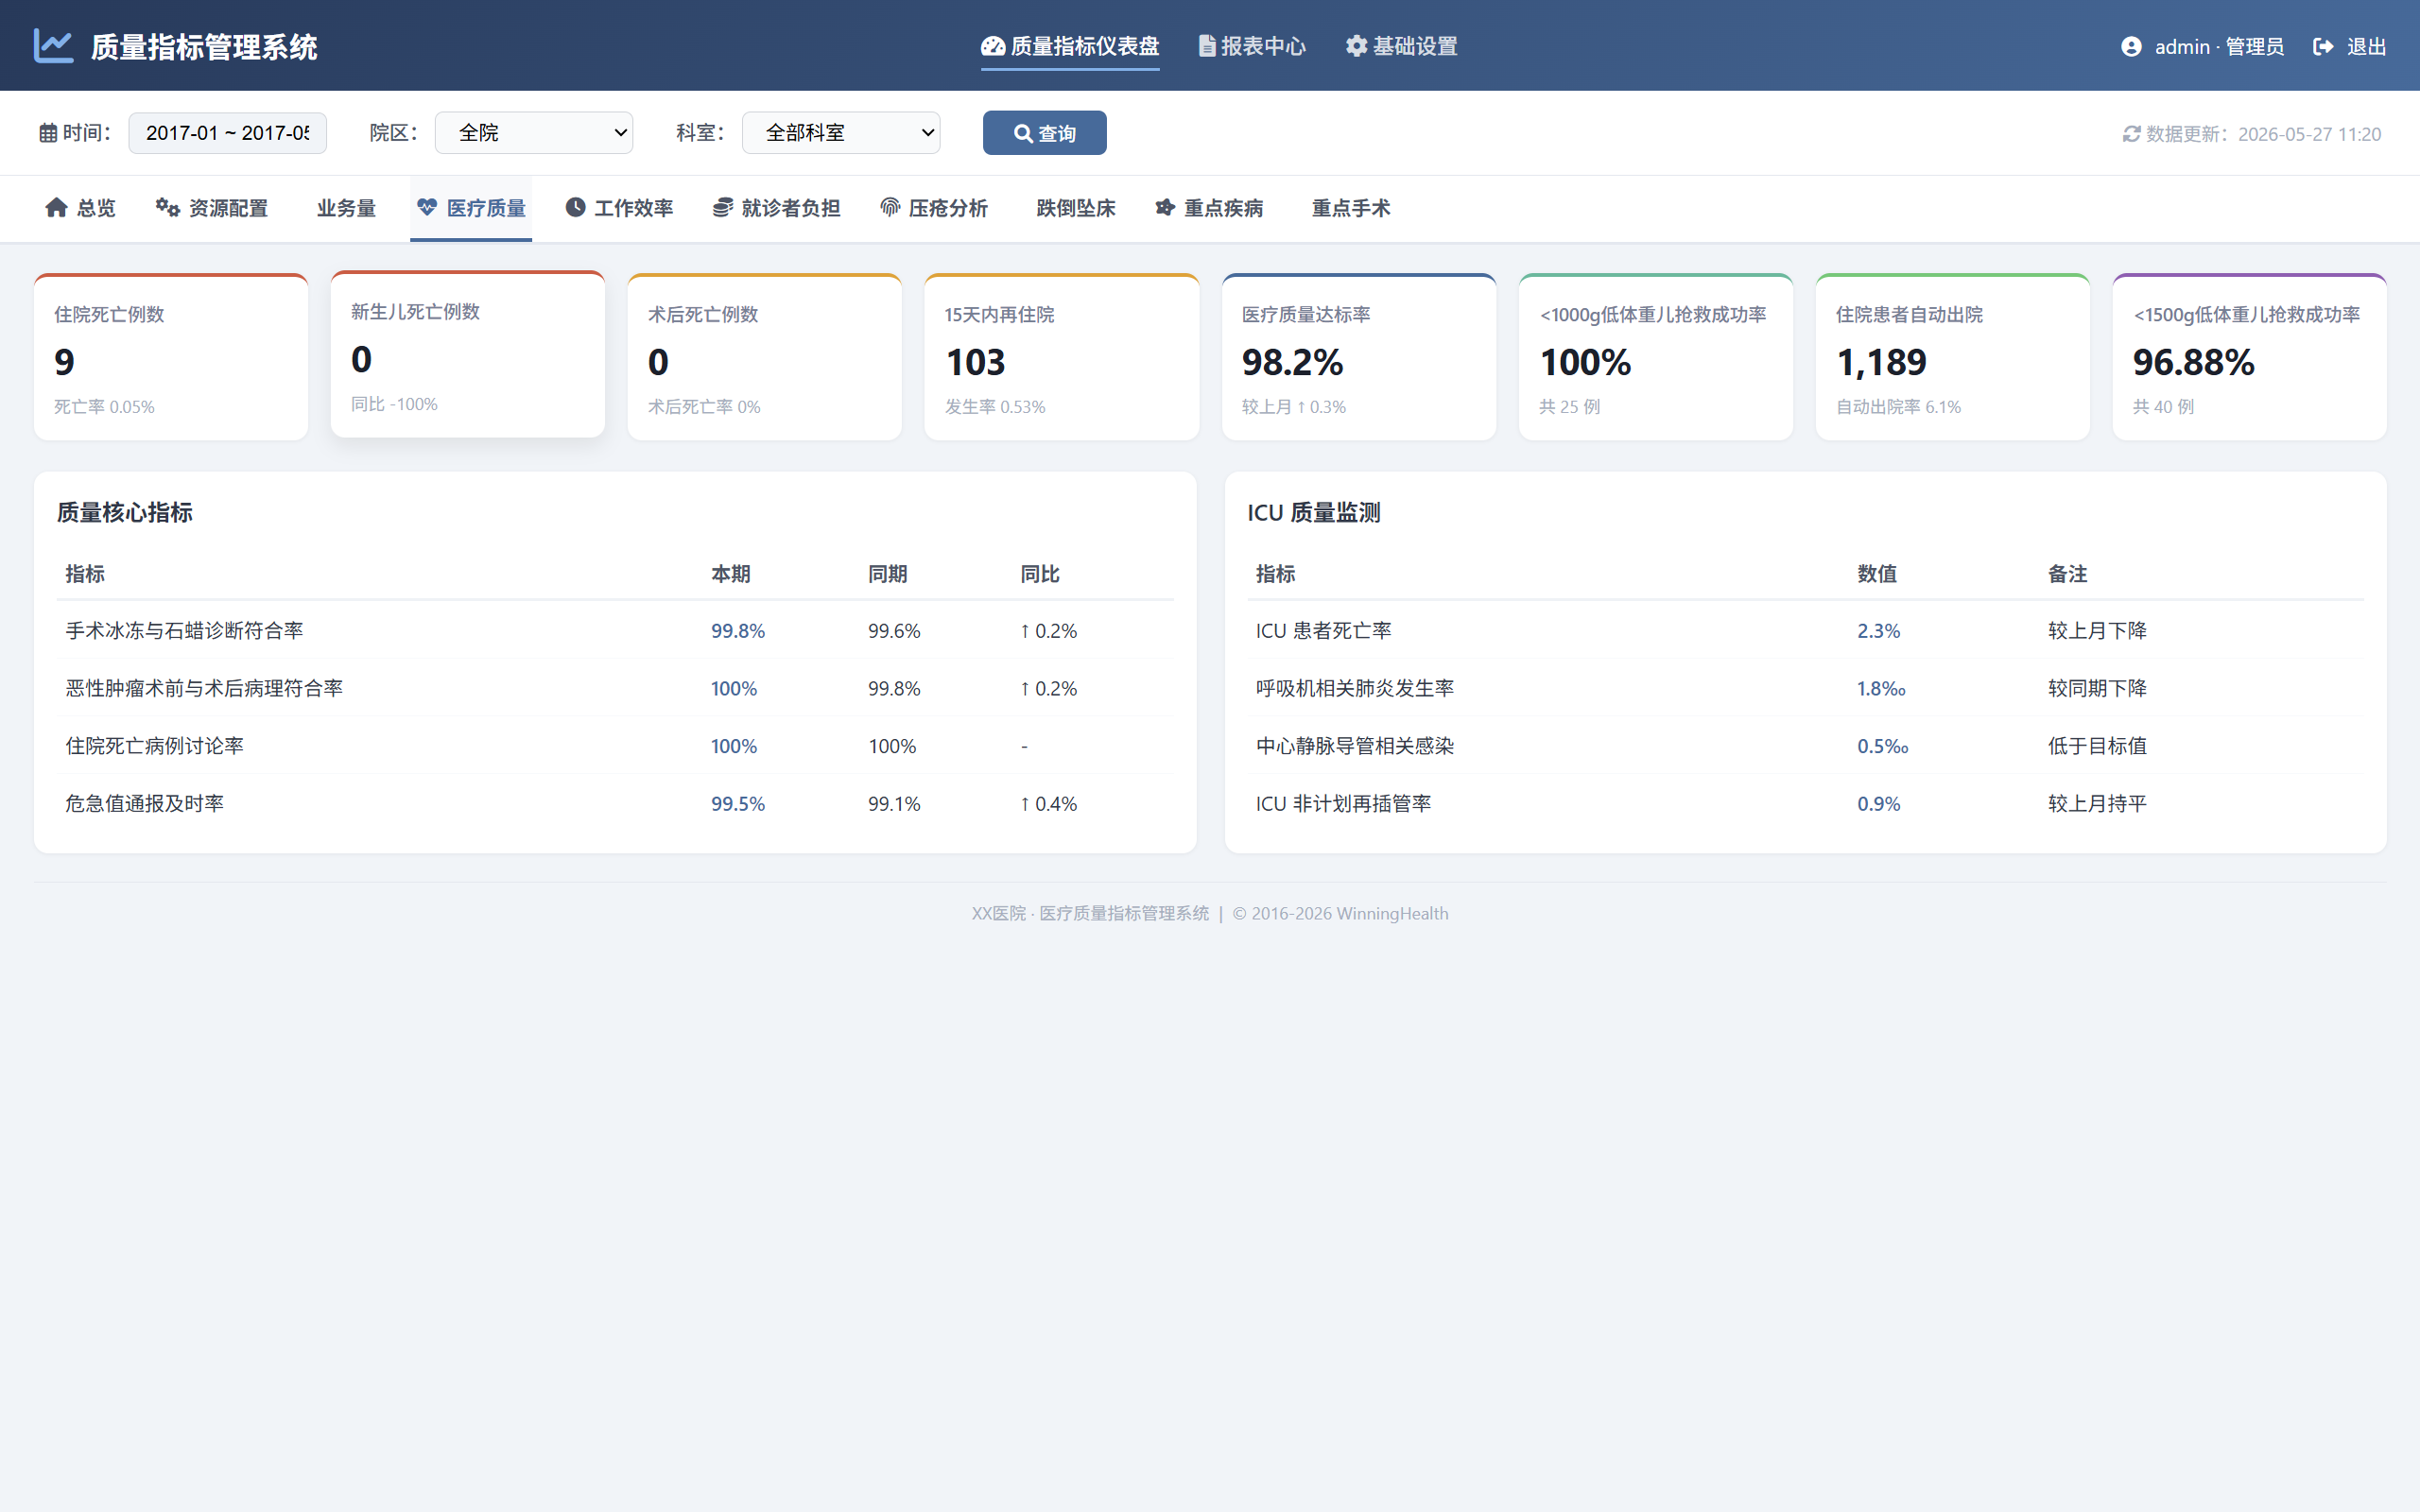Click the 2.3% ICU mortality value

click(x=1878, y=631)
